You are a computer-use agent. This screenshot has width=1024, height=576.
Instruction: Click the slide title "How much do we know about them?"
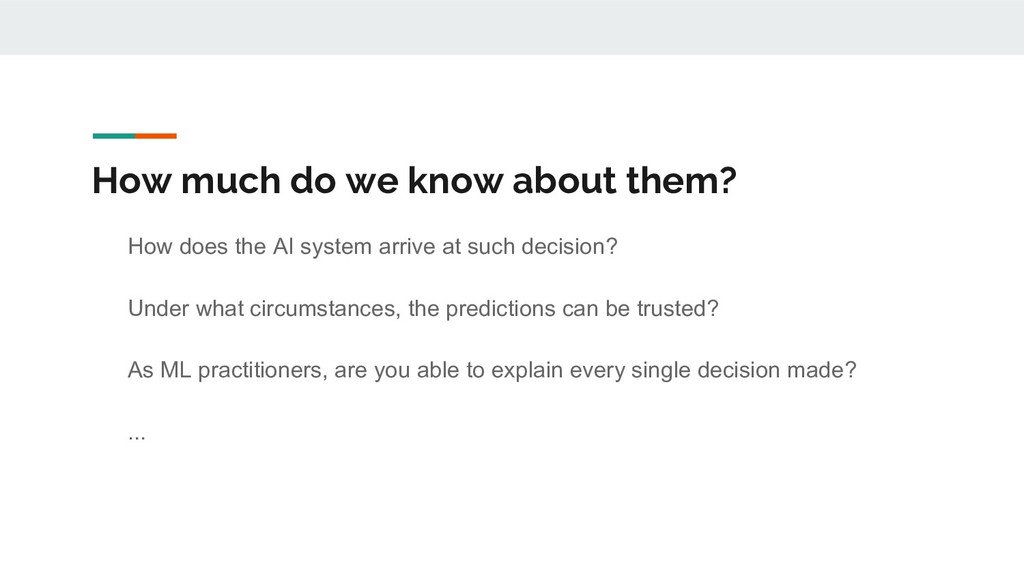click(x=414, y=180)
